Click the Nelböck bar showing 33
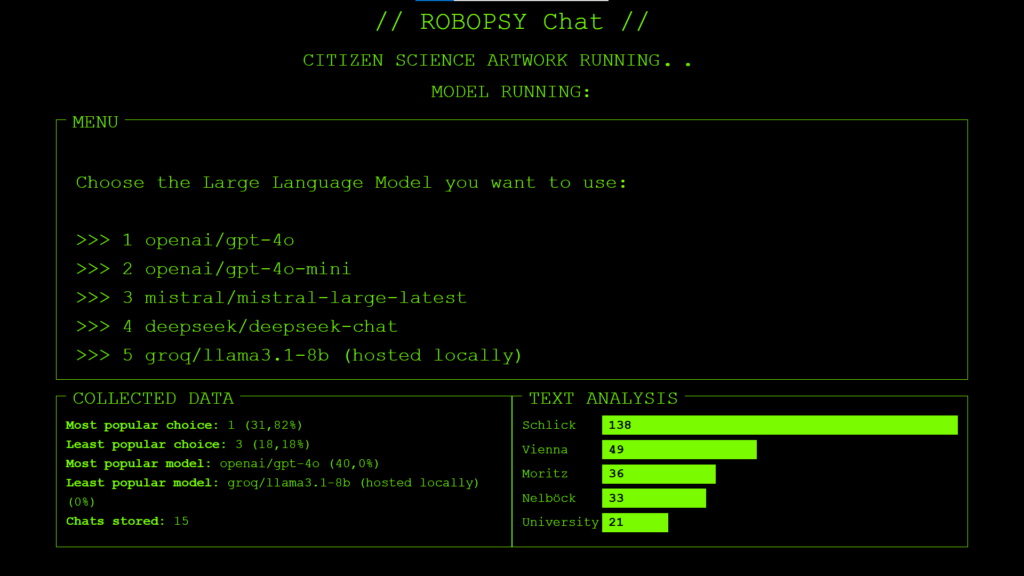 point(653,498)
